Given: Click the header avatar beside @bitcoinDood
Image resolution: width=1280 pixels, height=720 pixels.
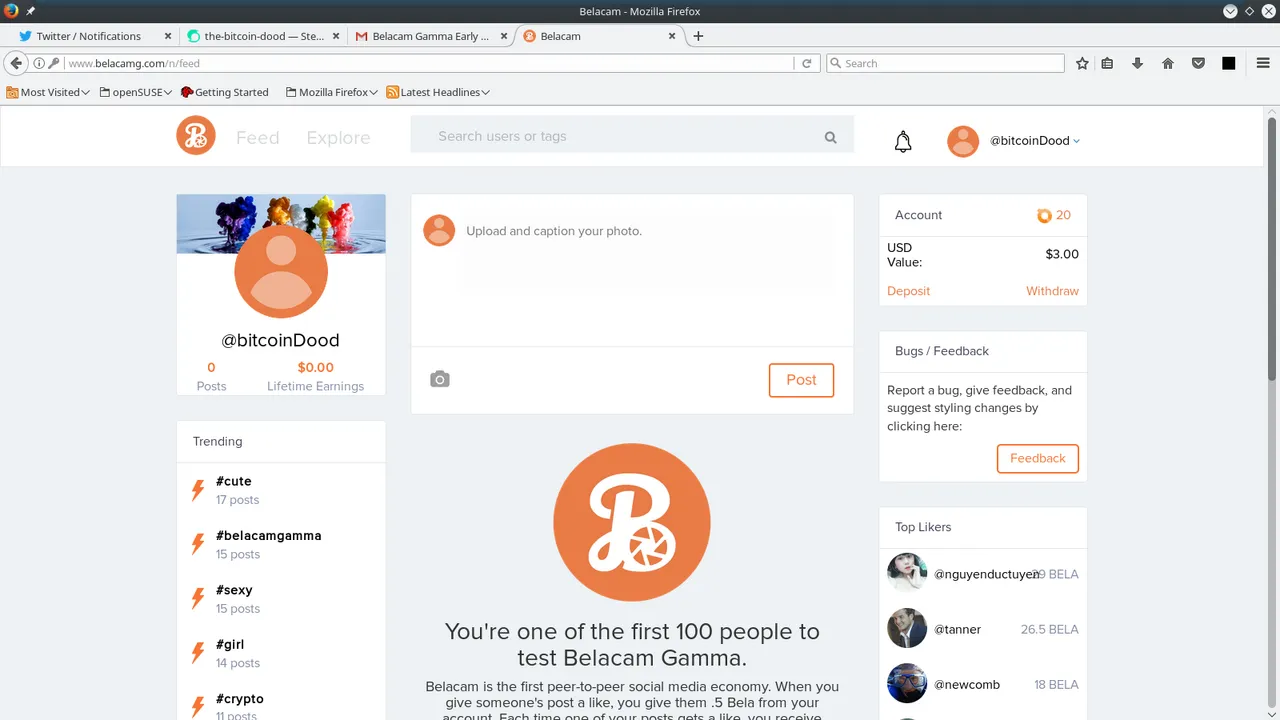Looking at the screenshot, I should (963, 141).
